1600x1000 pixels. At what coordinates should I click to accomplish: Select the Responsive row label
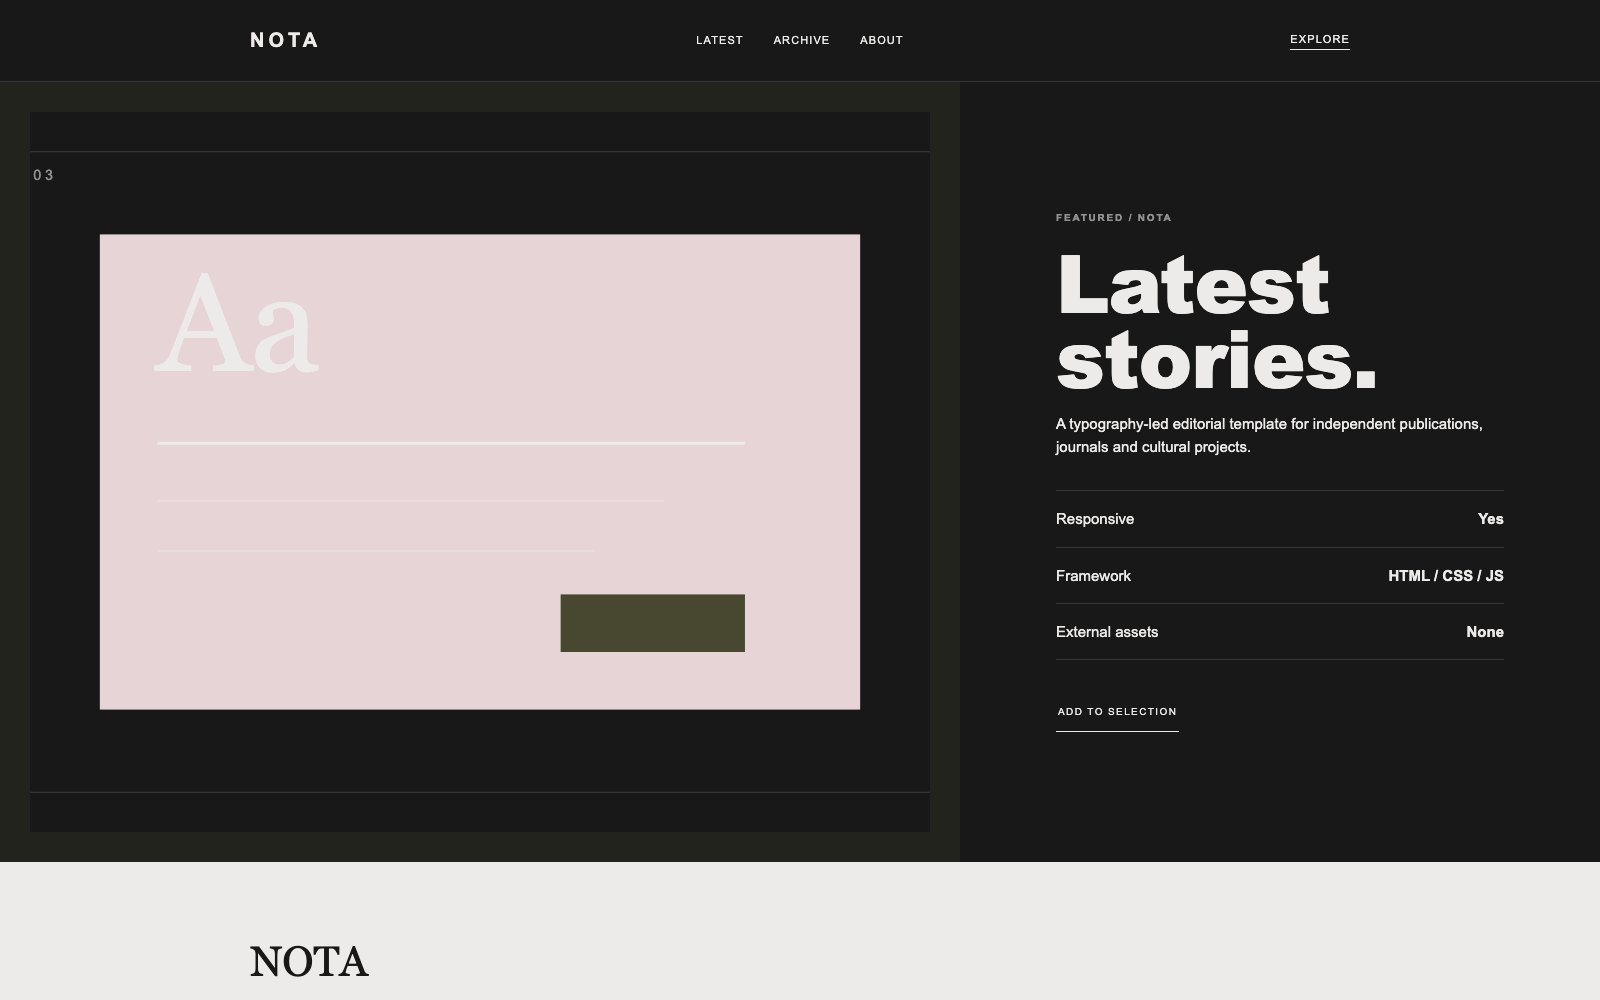(x=1095, y=519)
